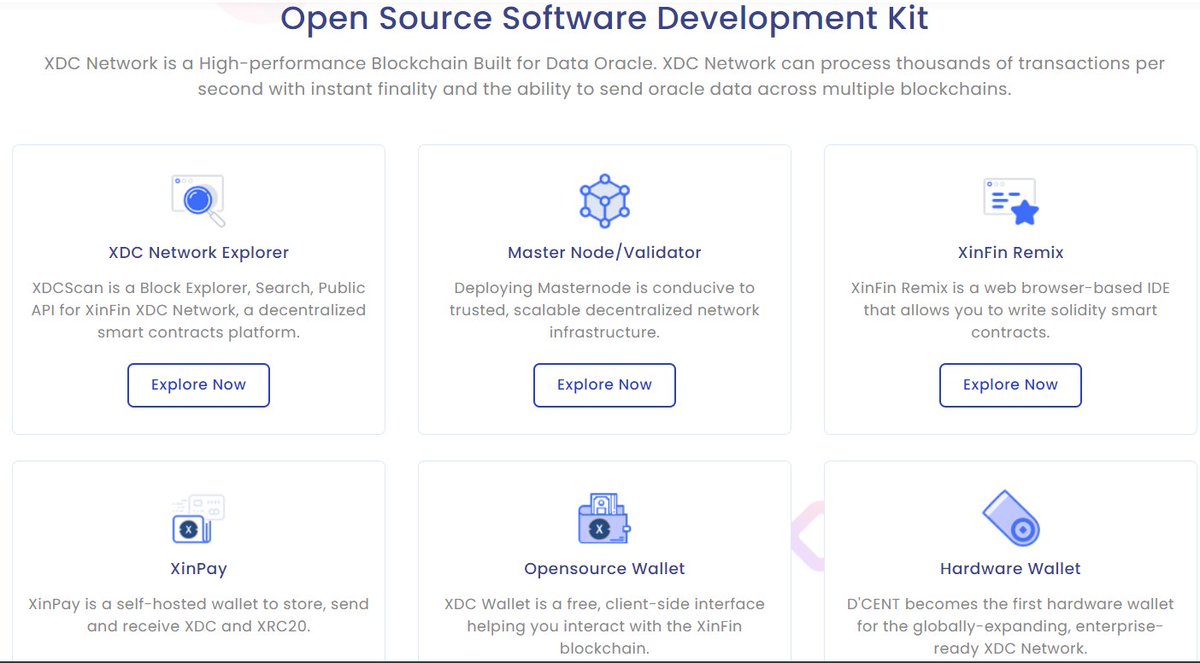1200x663 pixels.
Task: Select the 'XDCScan is a Block Explorer' description
Action: [x=198, y=310]
